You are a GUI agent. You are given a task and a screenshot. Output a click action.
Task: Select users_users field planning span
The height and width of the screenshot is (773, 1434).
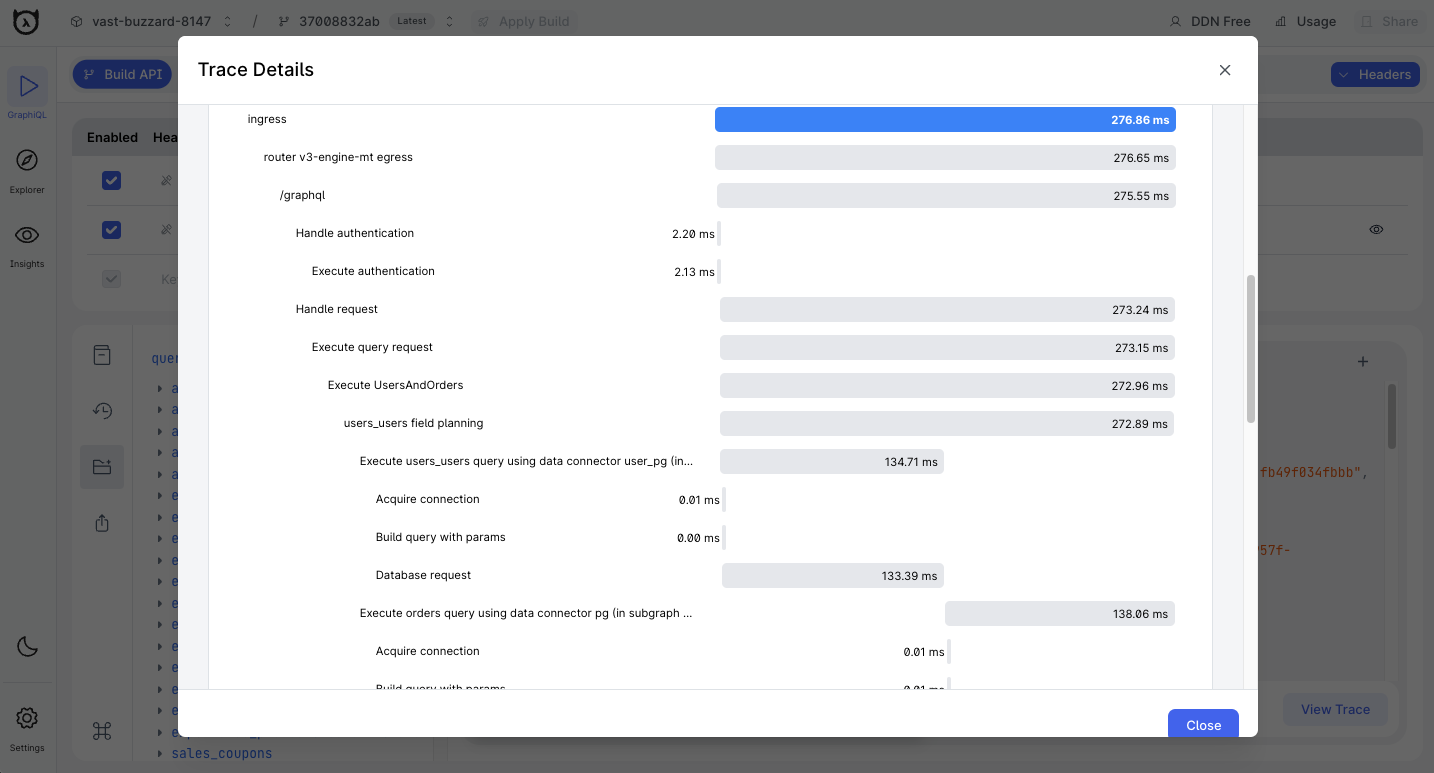tap(413, 423)
